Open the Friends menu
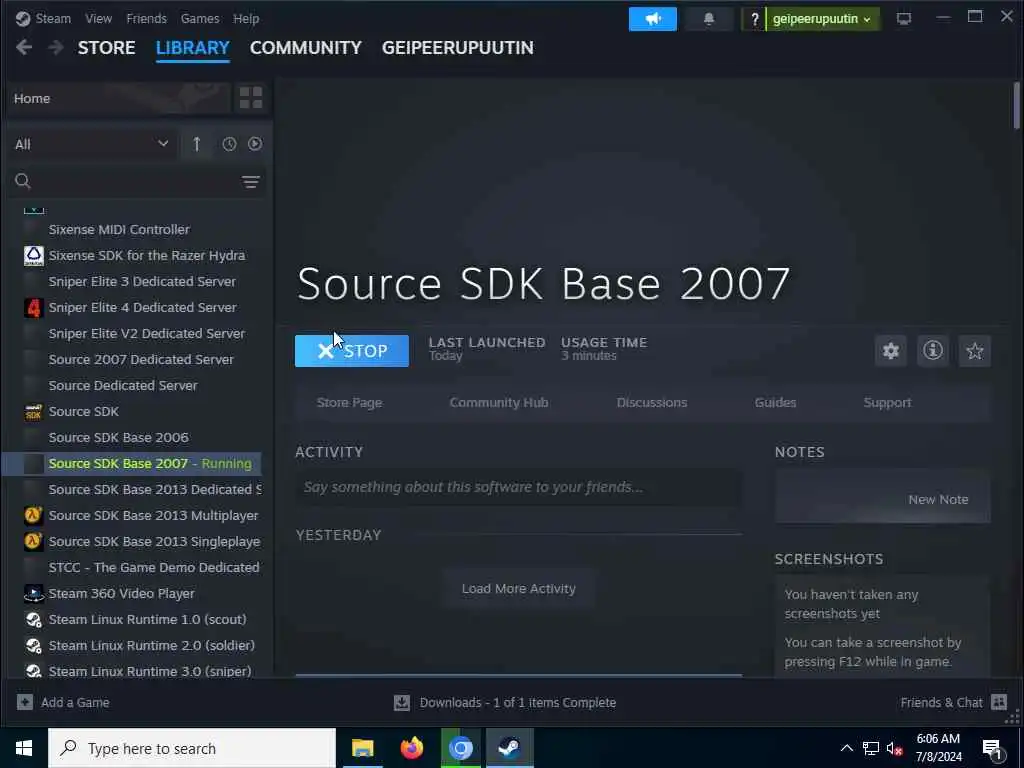1024x768 pixels. pyautogui.click(x=146, y=18)
